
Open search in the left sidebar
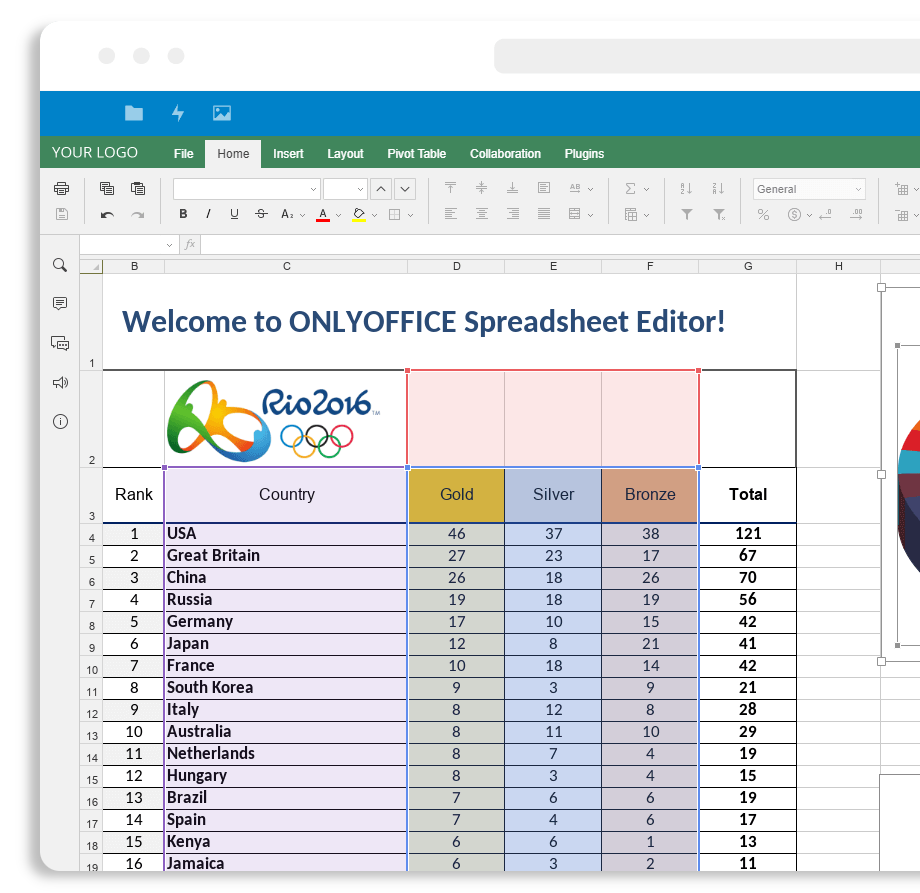coord(60,265)
